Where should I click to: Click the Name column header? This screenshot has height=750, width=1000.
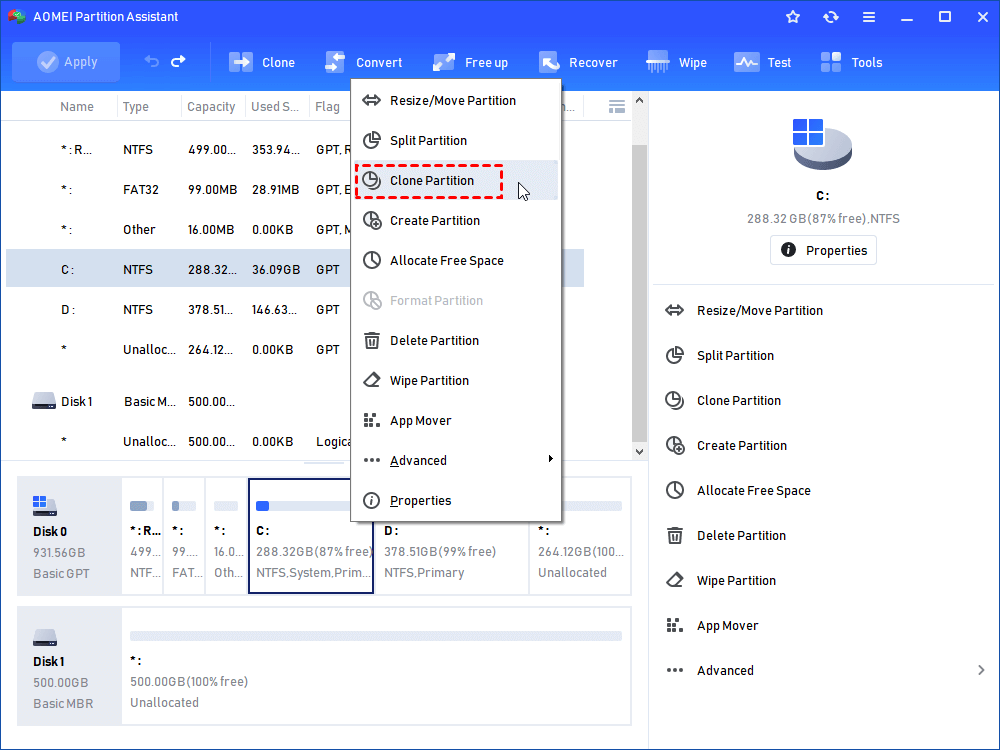(77, 107)
